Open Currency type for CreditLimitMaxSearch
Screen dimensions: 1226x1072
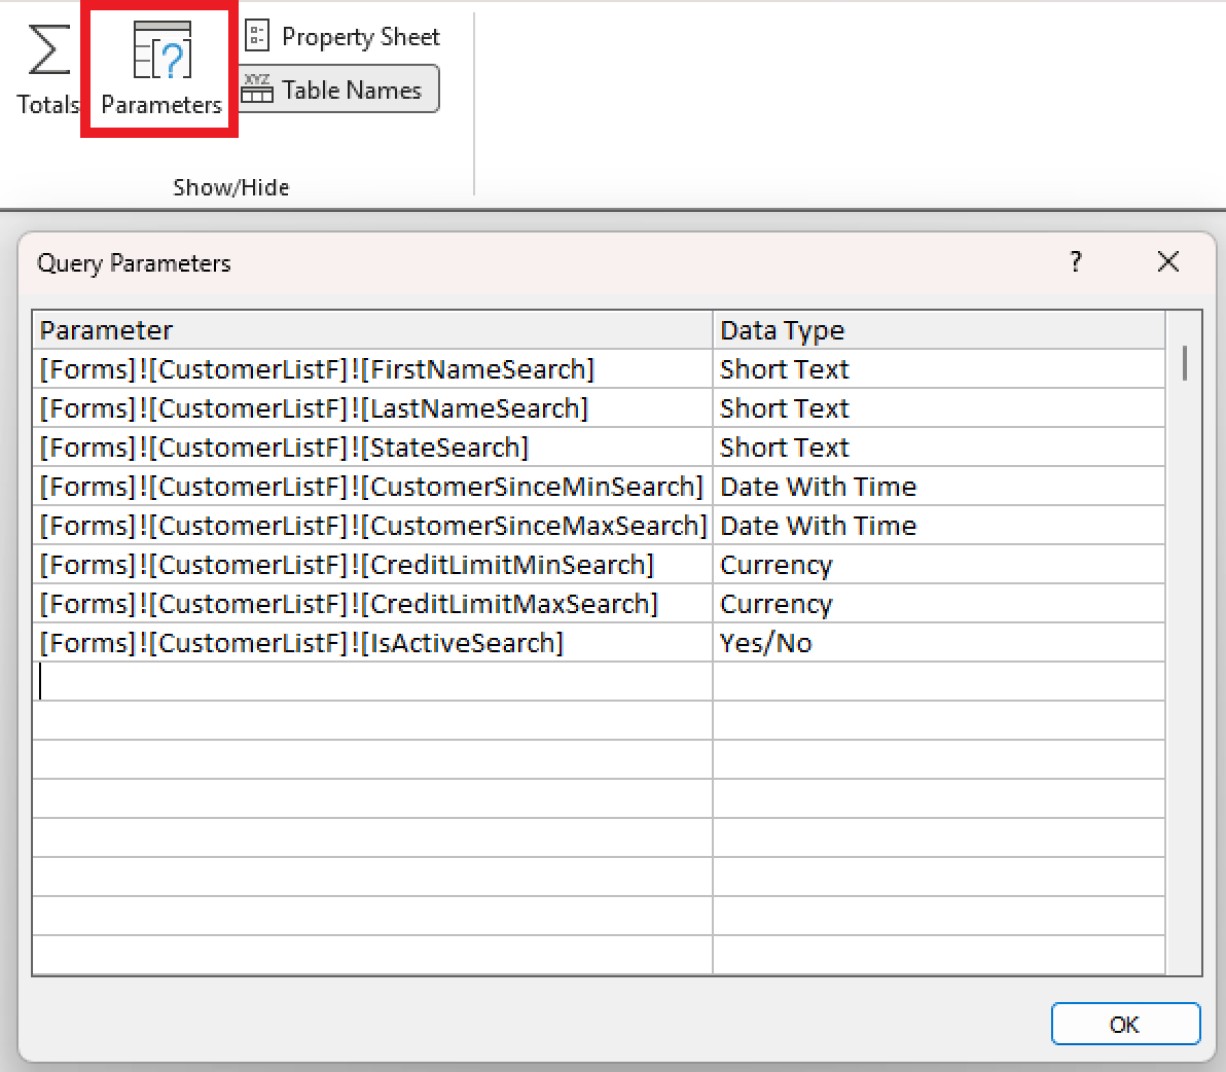[939, 603]
